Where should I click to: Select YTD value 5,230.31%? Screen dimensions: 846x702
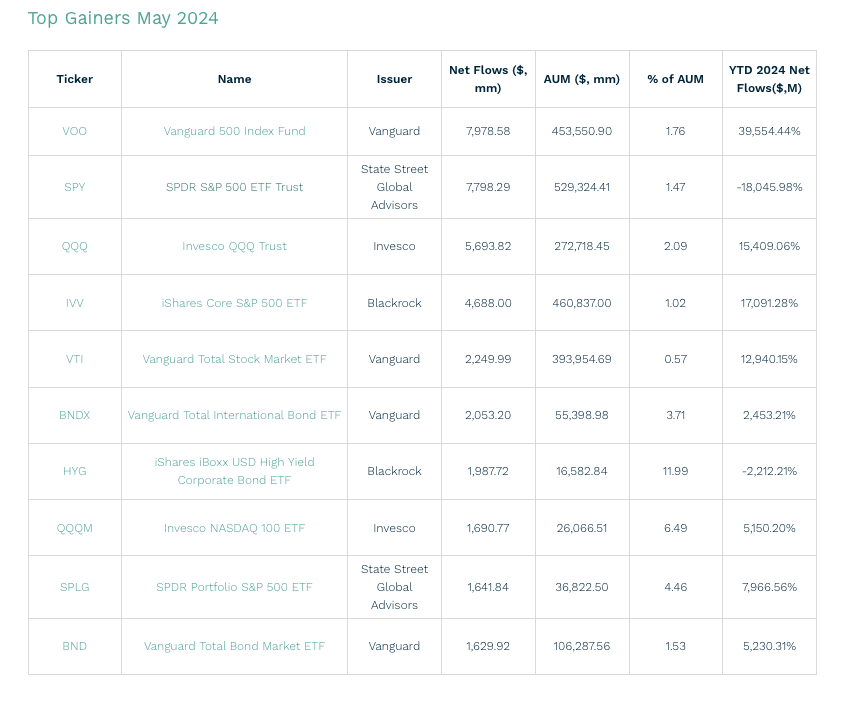click(x=769, y=646)
